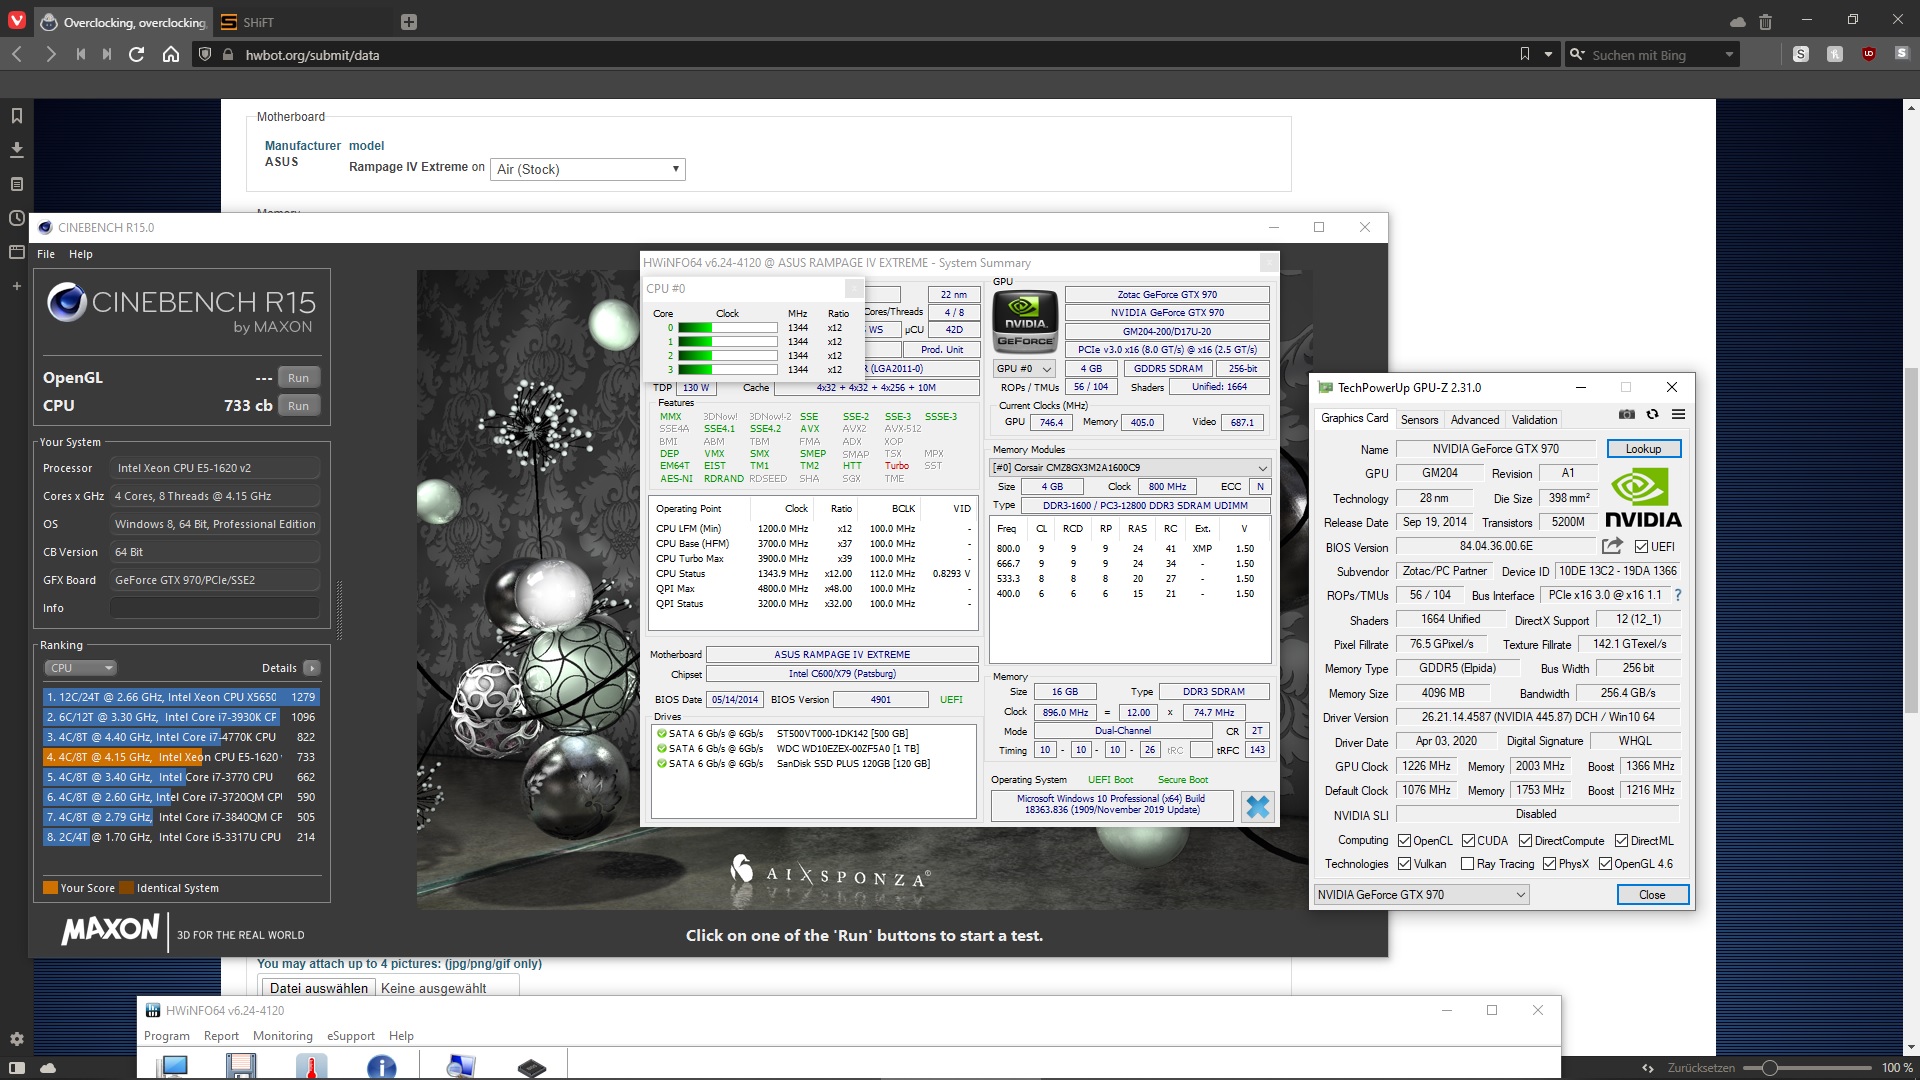Open search engine dropdown in Bing search field

coord(1729,55)
